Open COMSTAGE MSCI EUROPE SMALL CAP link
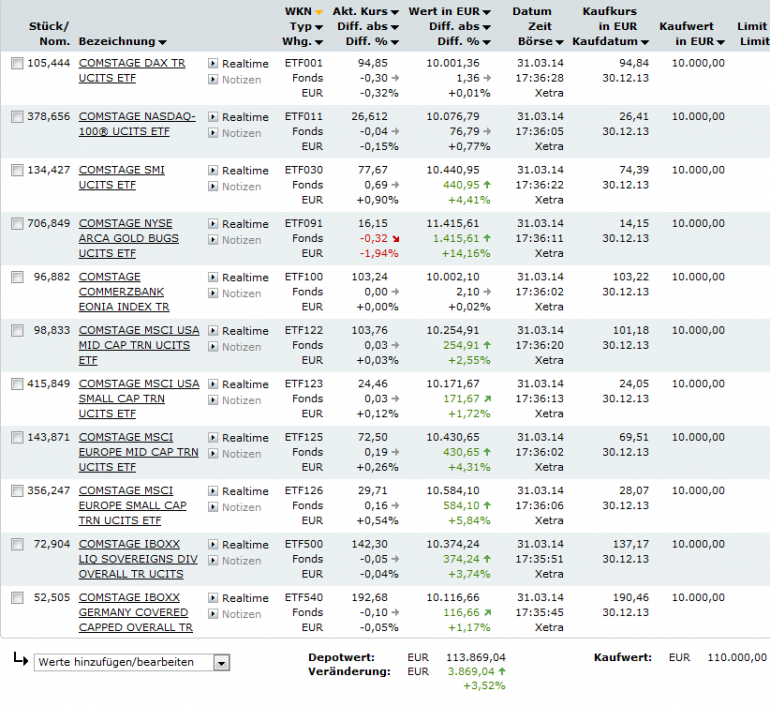 click(133, 506)
